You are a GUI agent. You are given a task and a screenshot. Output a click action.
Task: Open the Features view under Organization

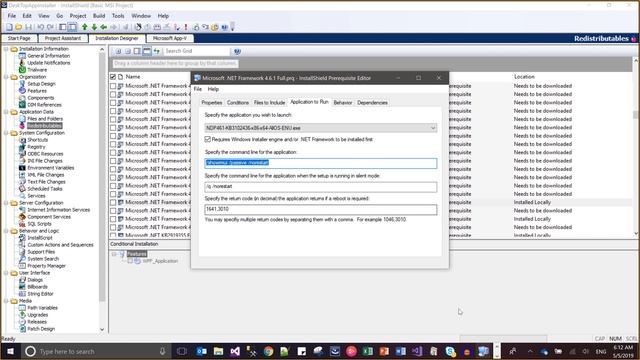pos(37,91)
